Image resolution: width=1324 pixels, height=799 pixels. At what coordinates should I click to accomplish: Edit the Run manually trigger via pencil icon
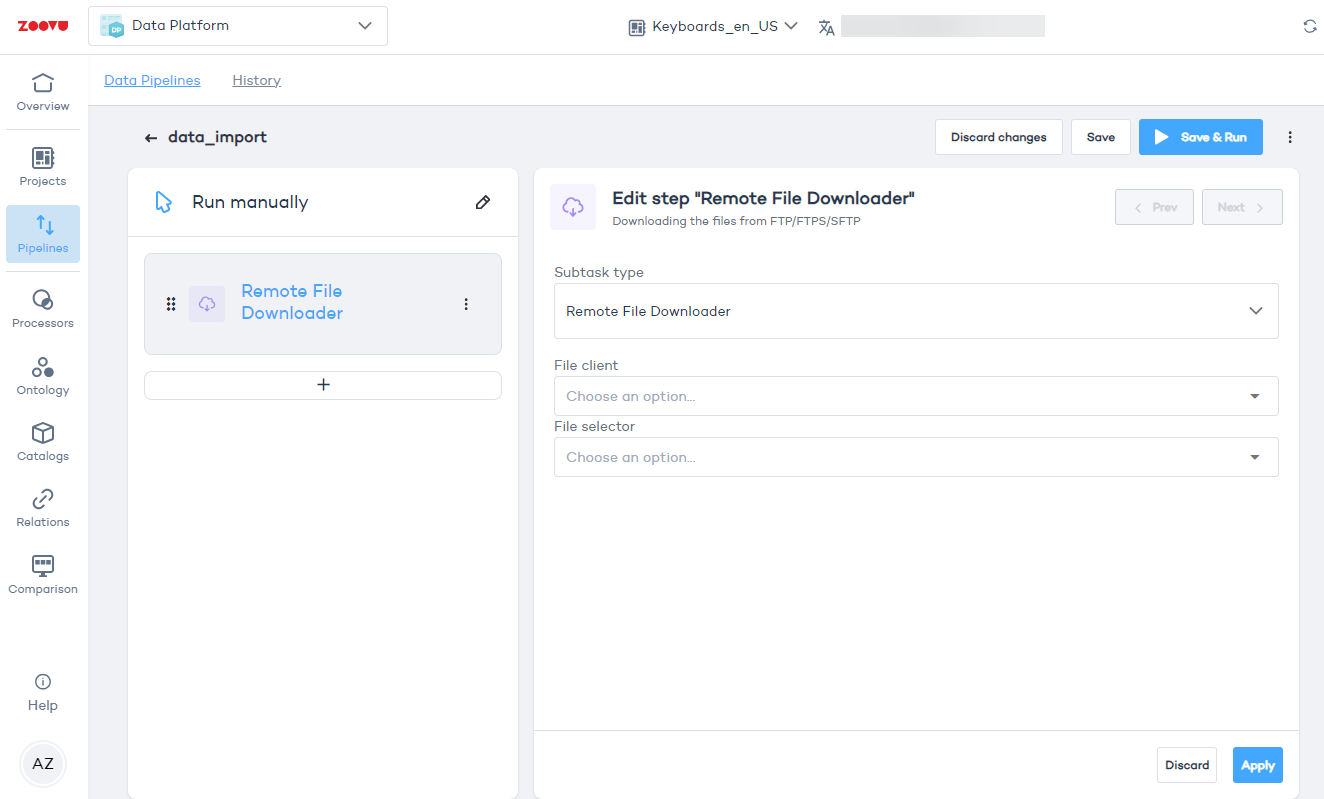click(483, 202)
